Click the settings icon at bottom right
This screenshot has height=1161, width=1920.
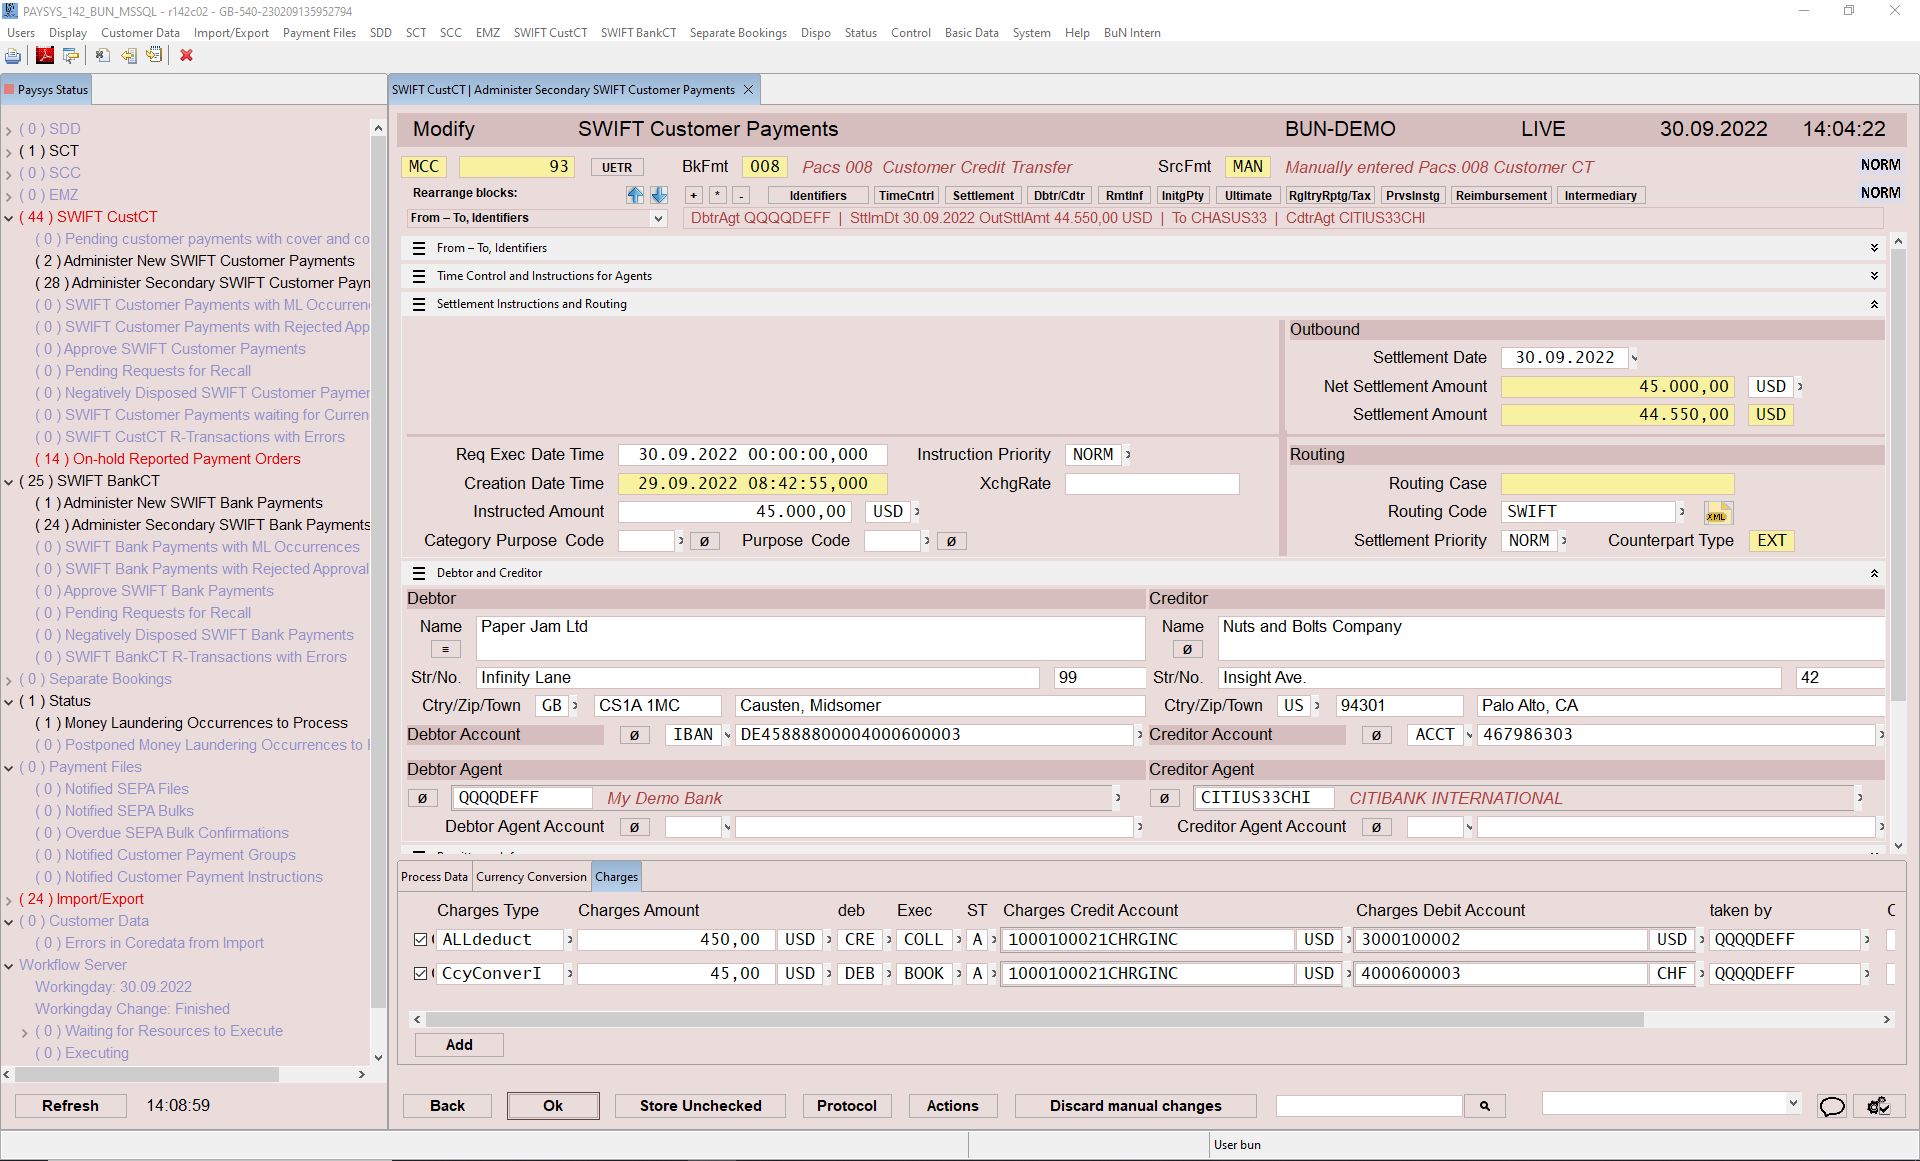(1878, 1106)
